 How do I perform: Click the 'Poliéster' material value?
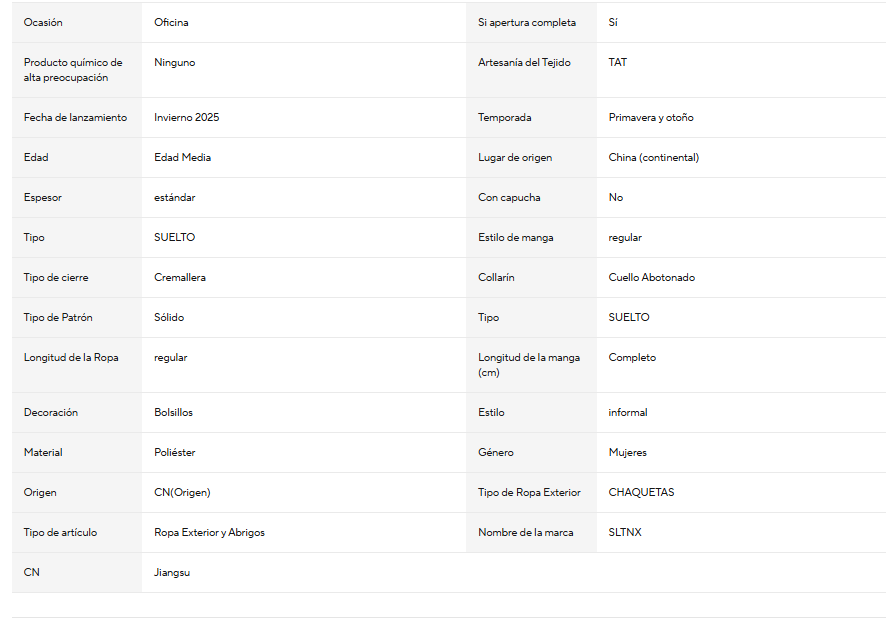pos(175,452)
